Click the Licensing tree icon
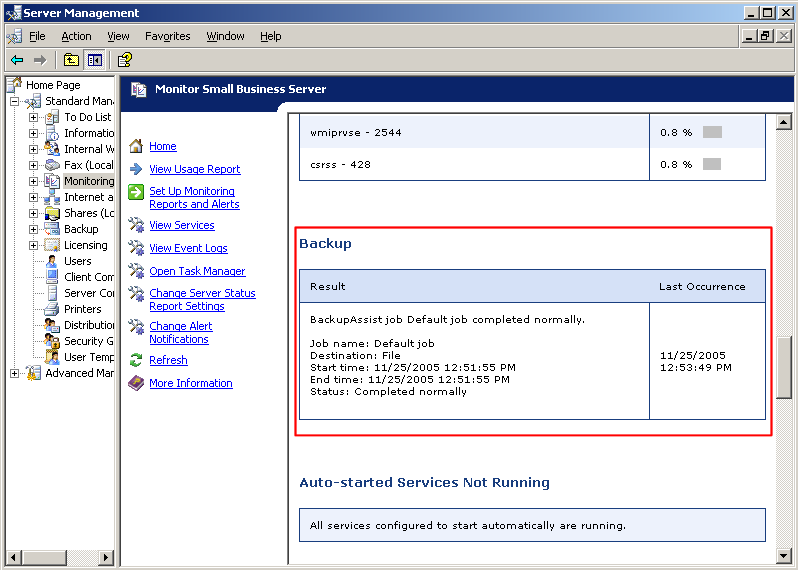 tap(52, 245)
